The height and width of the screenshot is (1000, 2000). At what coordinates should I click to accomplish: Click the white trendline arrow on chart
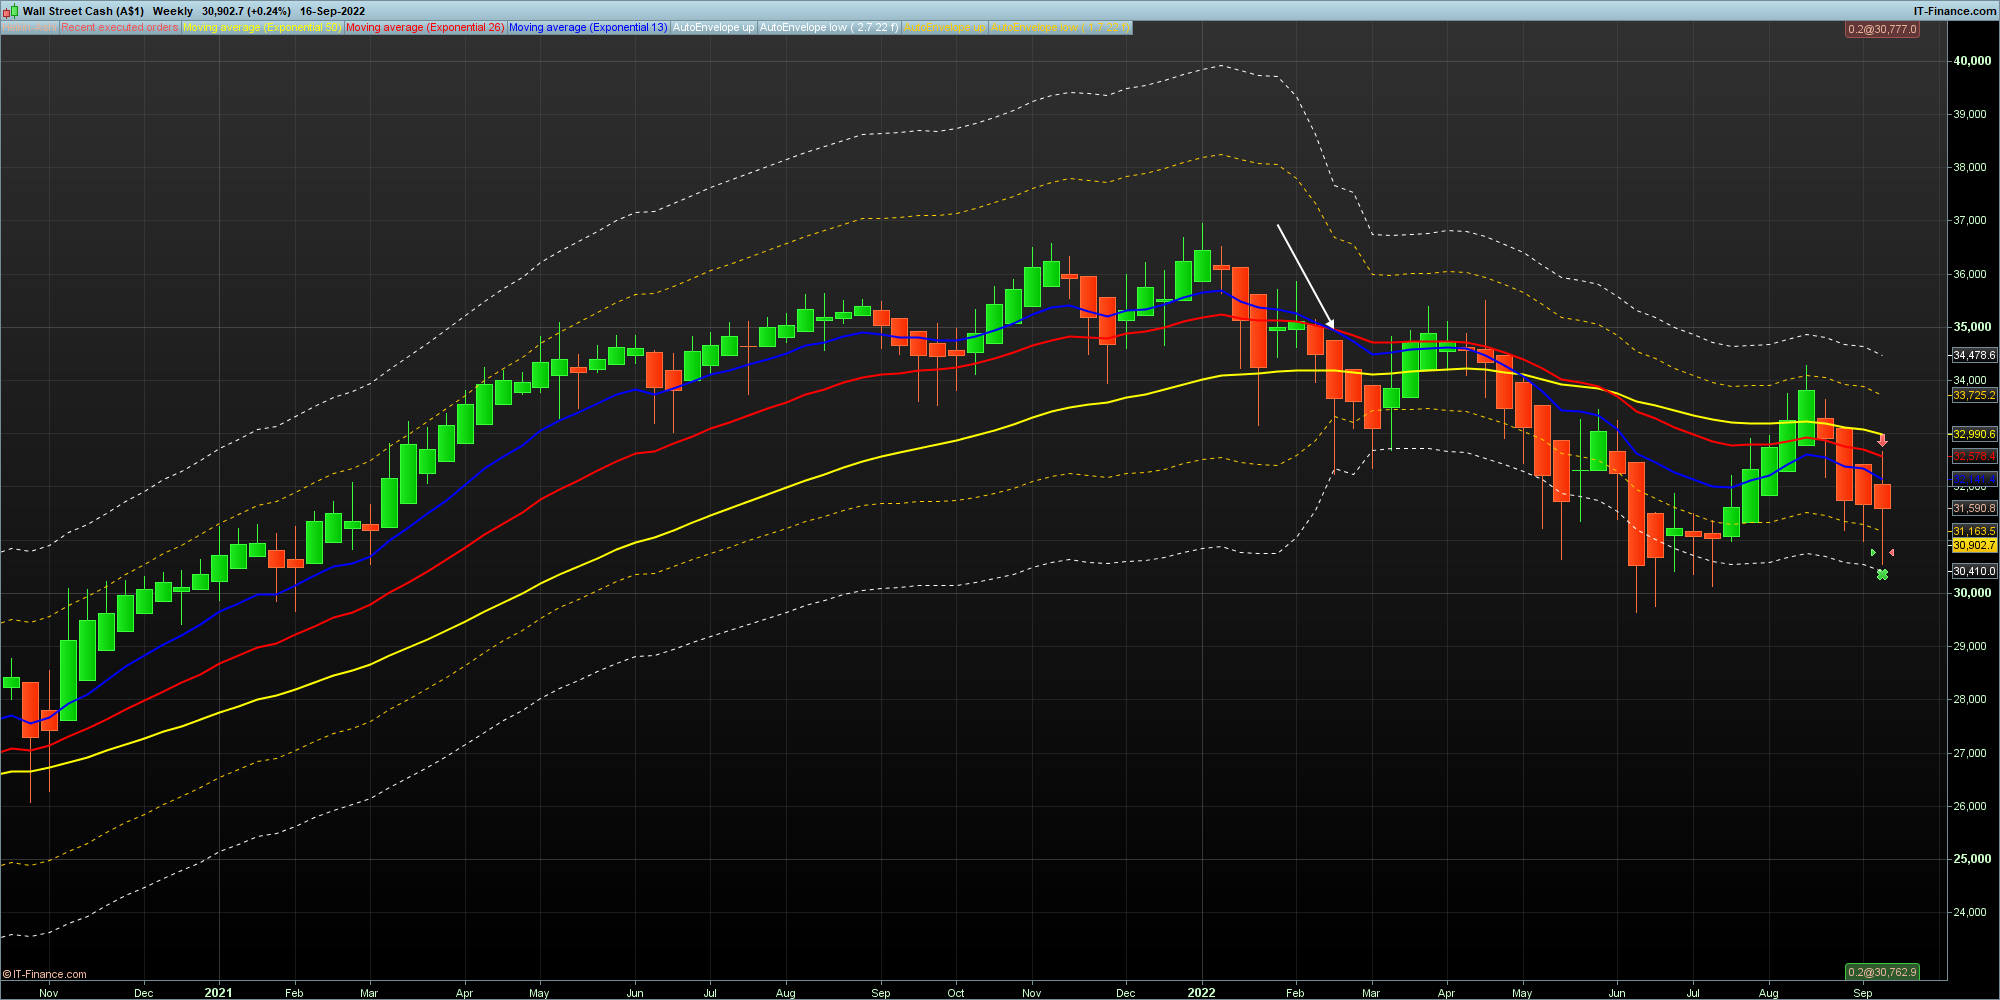pos(1305,276)
